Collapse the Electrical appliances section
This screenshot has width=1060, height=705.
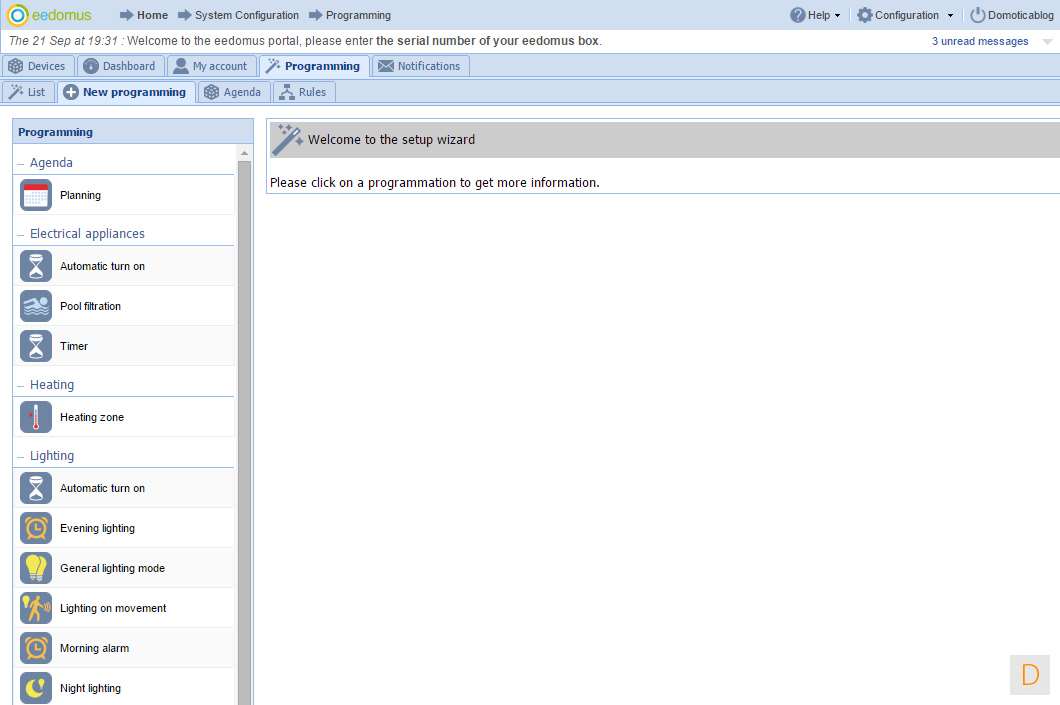tap(20, 235)
